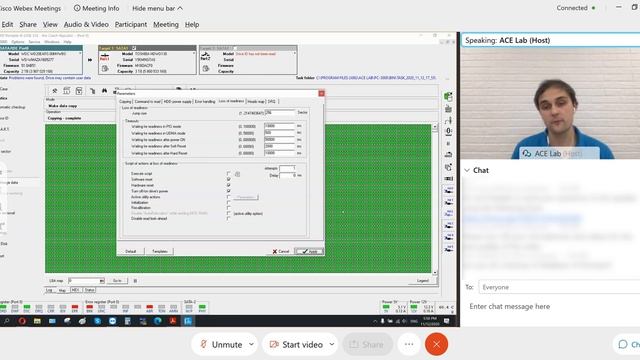Viewport: 640px width, 360px height.
Task: Toggle the Hardware reset checkbox
Action: [229, 185]
